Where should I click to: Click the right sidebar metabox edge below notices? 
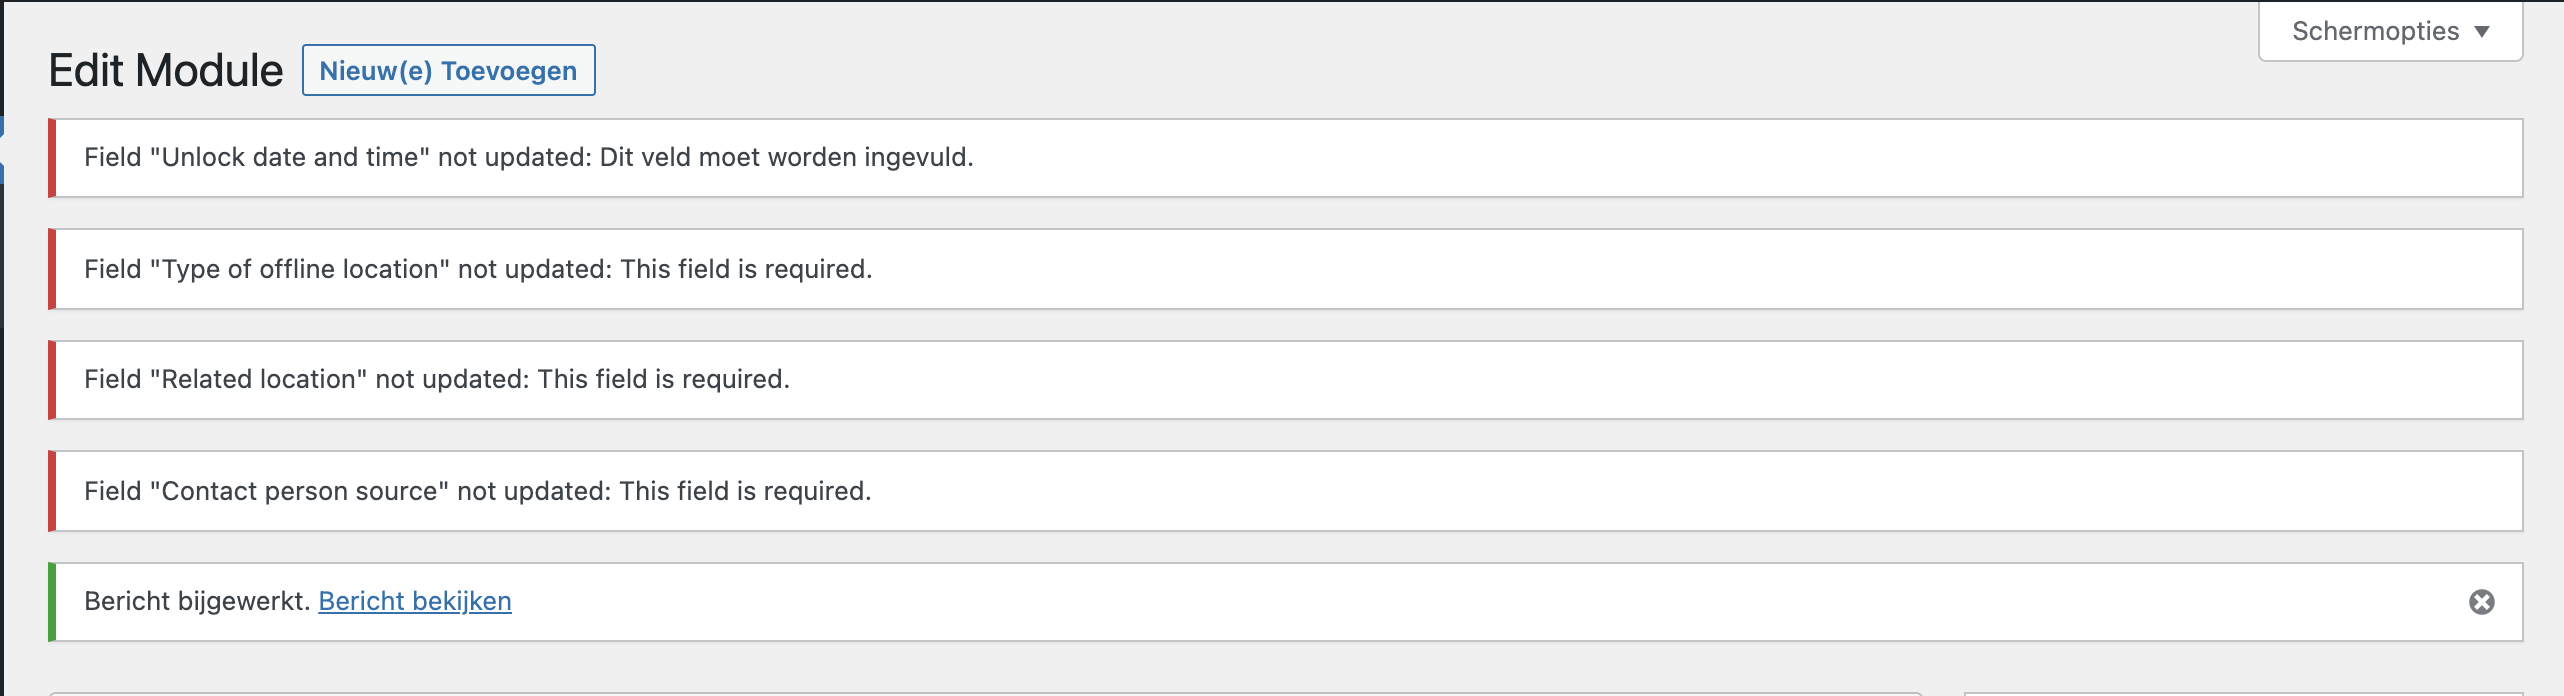coord(2243,693)
